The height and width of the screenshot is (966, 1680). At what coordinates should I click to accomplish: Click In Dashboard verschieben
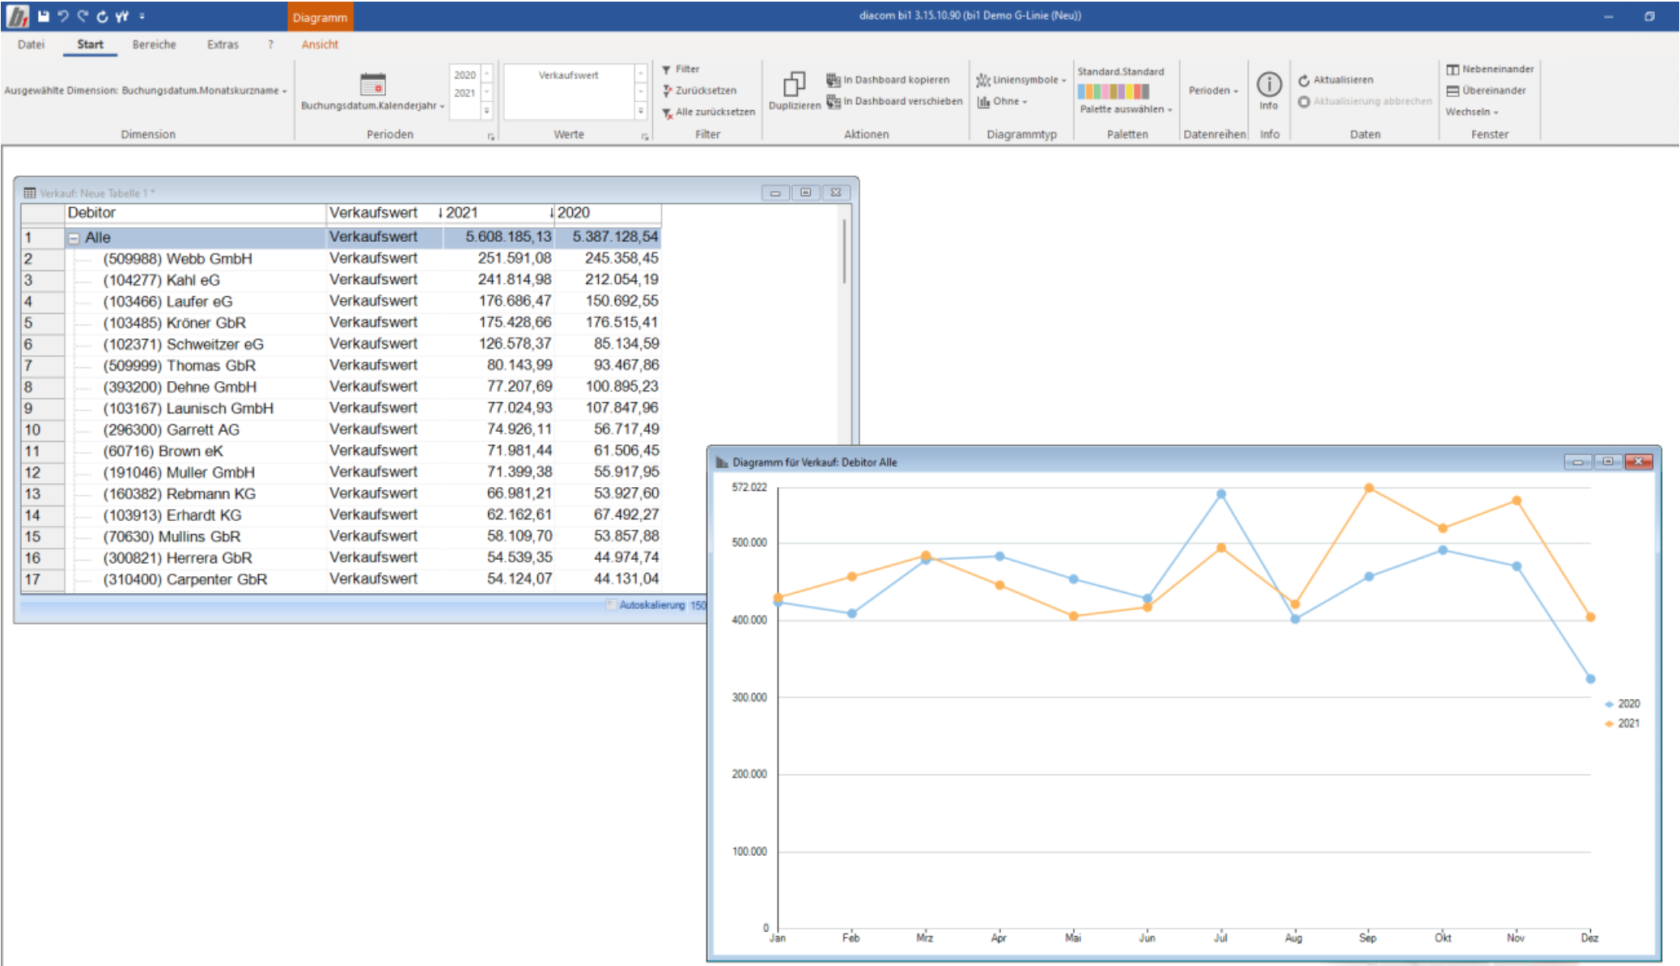894,101
